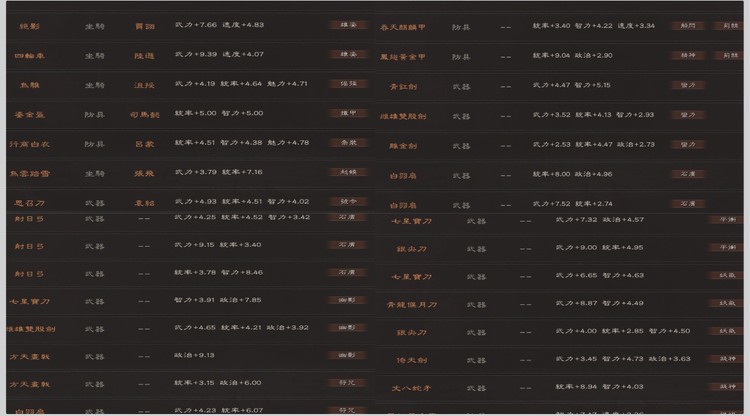This screenshot has width=750, height=416.
Task: Select the 思召刀 weapon name
Action: (30, 203)
